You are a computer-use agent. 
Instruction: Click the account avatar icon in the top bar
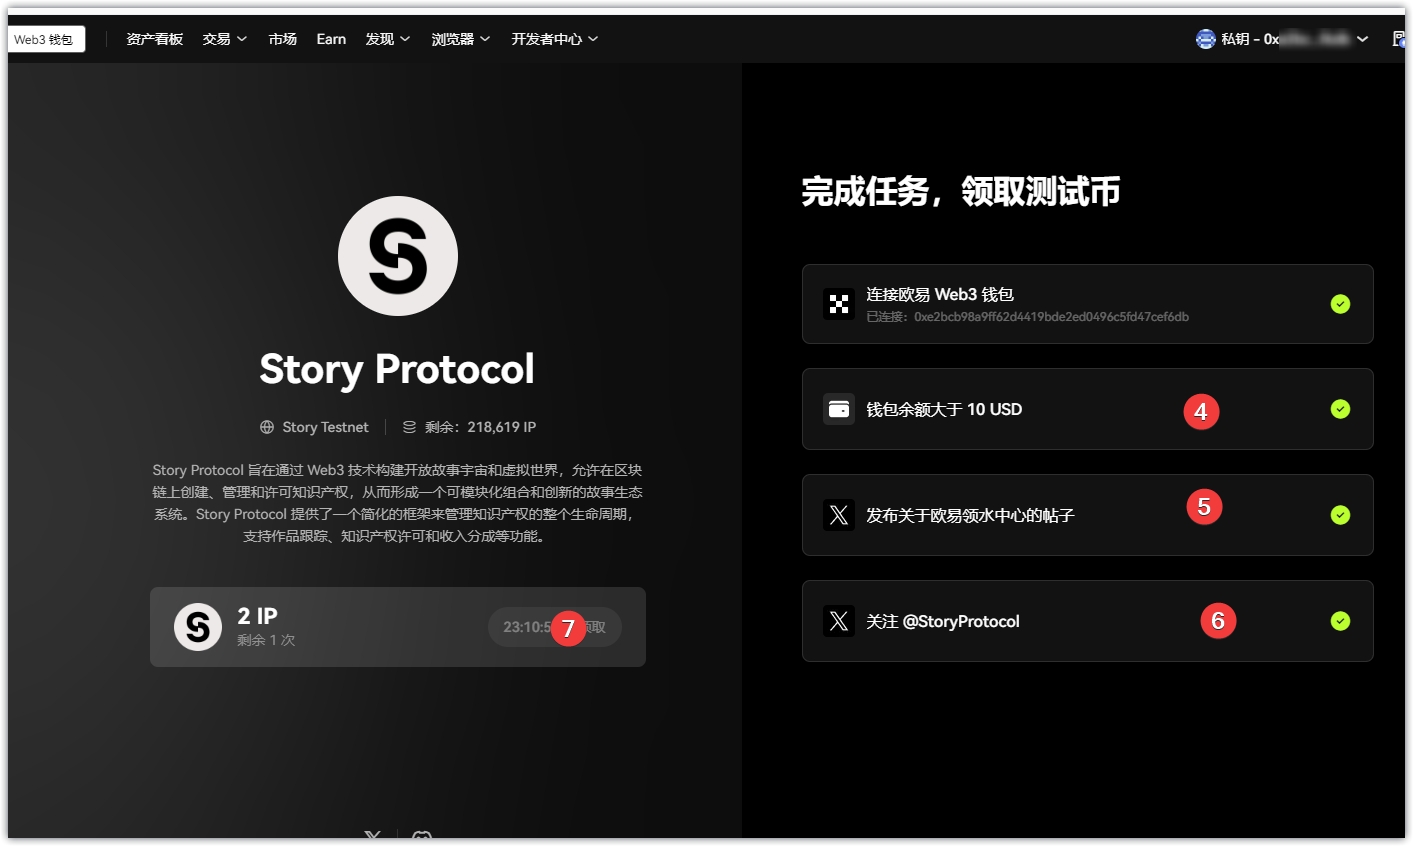coord(1205,39)
